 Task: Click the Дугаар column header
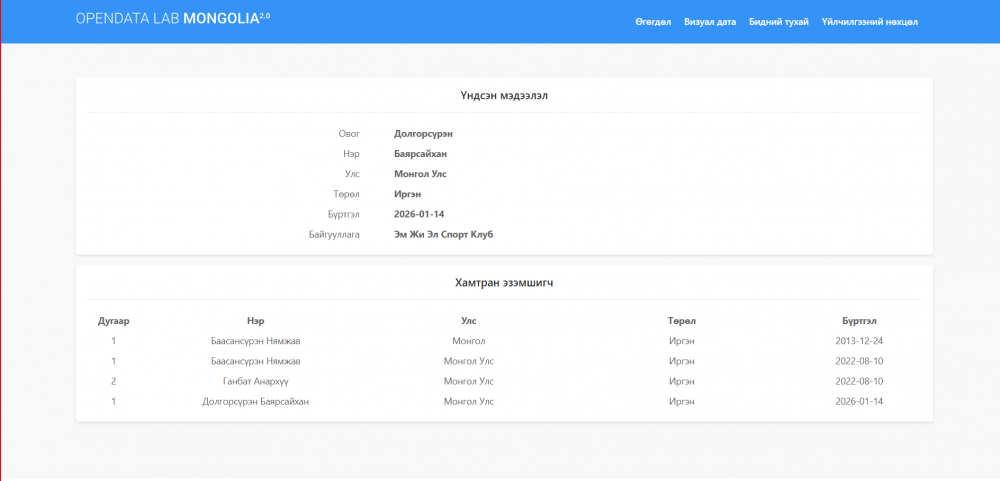(x=114, y=321)
